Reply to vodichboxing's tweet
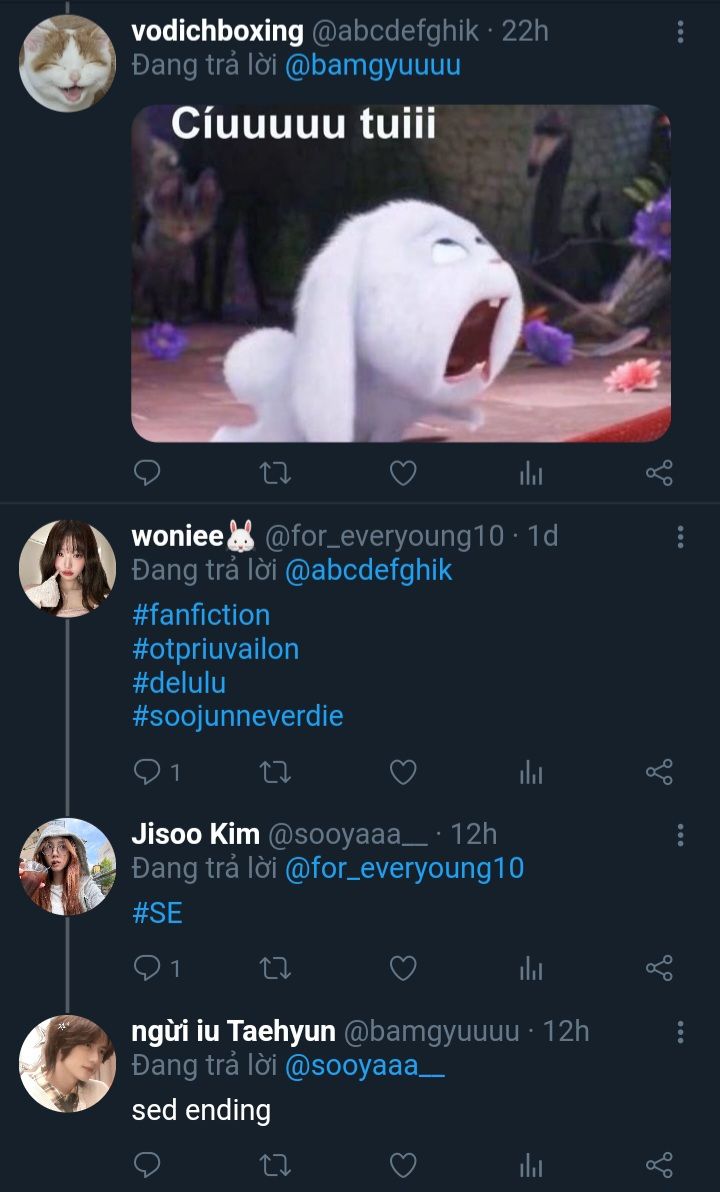This screenshot has width=720, height=1192. pyautogui.click(x=147, y=473)
